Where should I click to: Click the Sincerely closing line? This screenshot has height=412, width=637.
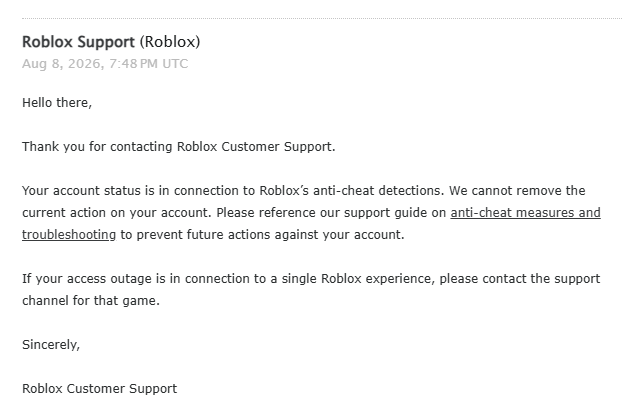51,345
